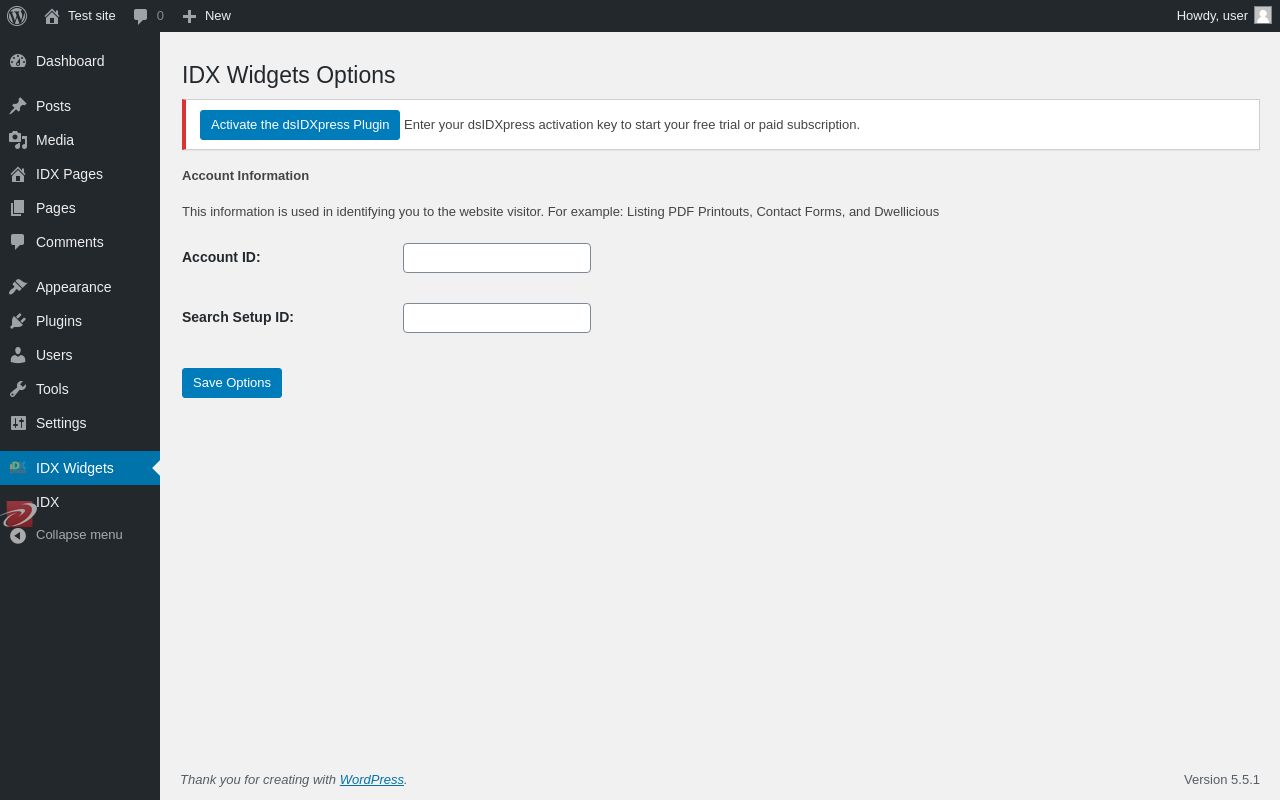The width and height of the screenshot is (1280, 800).
Task: Click the Users person icon
Action: 18,355
